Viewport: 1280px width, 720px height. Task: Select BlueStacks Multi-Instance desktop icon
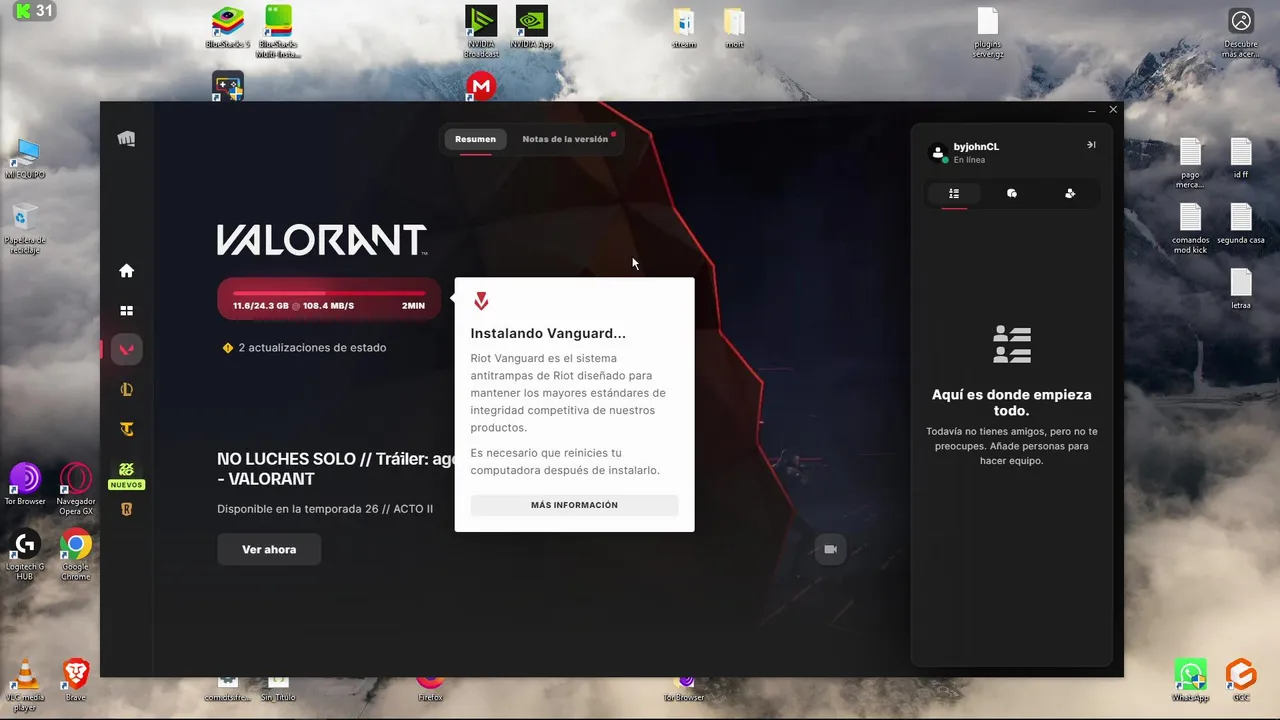click(x=278, y=32)
